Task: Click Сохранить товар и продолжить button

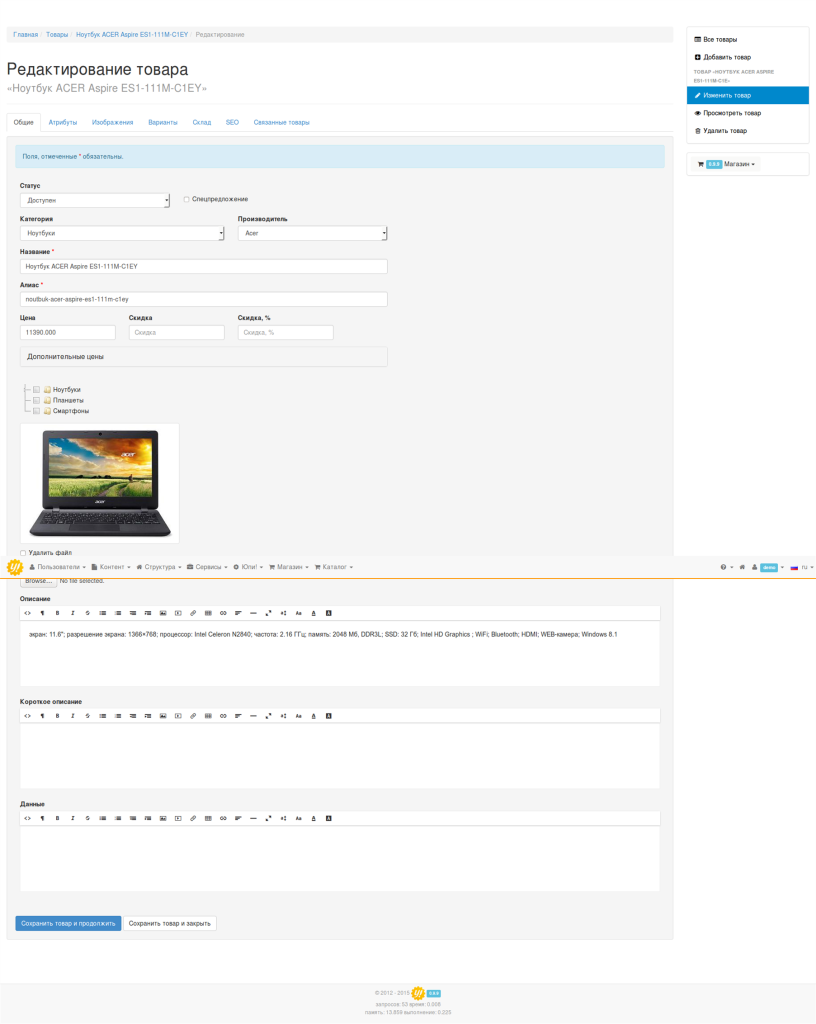Action: click(x=68, y=923)
